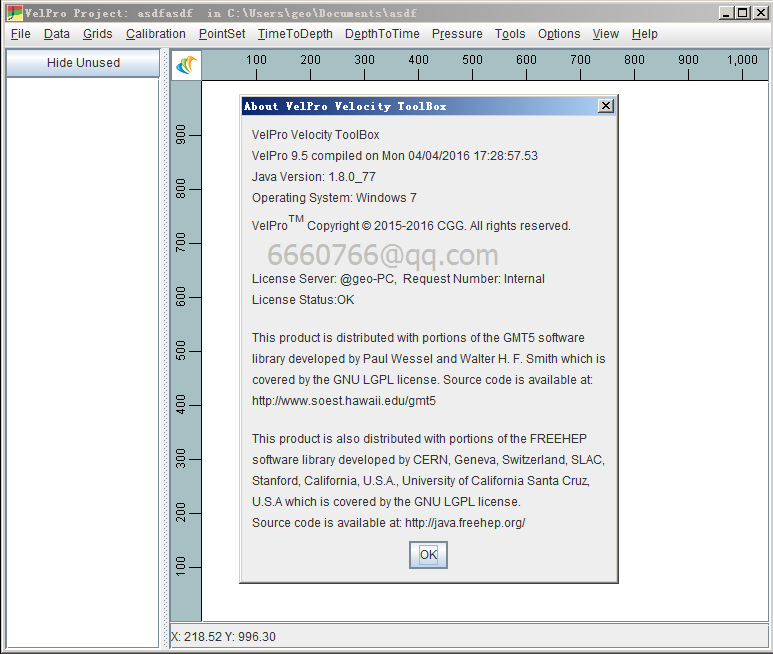
Task: Click the 900 mark on vertical ruler
Action: (181, 135)
